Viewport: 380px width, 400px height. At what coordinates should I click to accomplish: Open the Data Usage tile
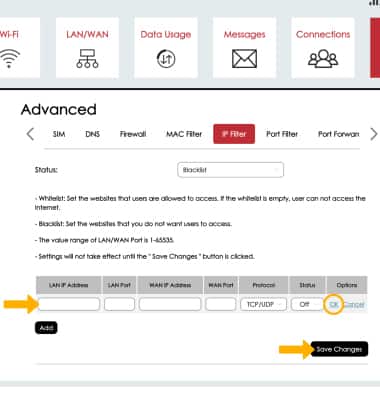point(166,48)
